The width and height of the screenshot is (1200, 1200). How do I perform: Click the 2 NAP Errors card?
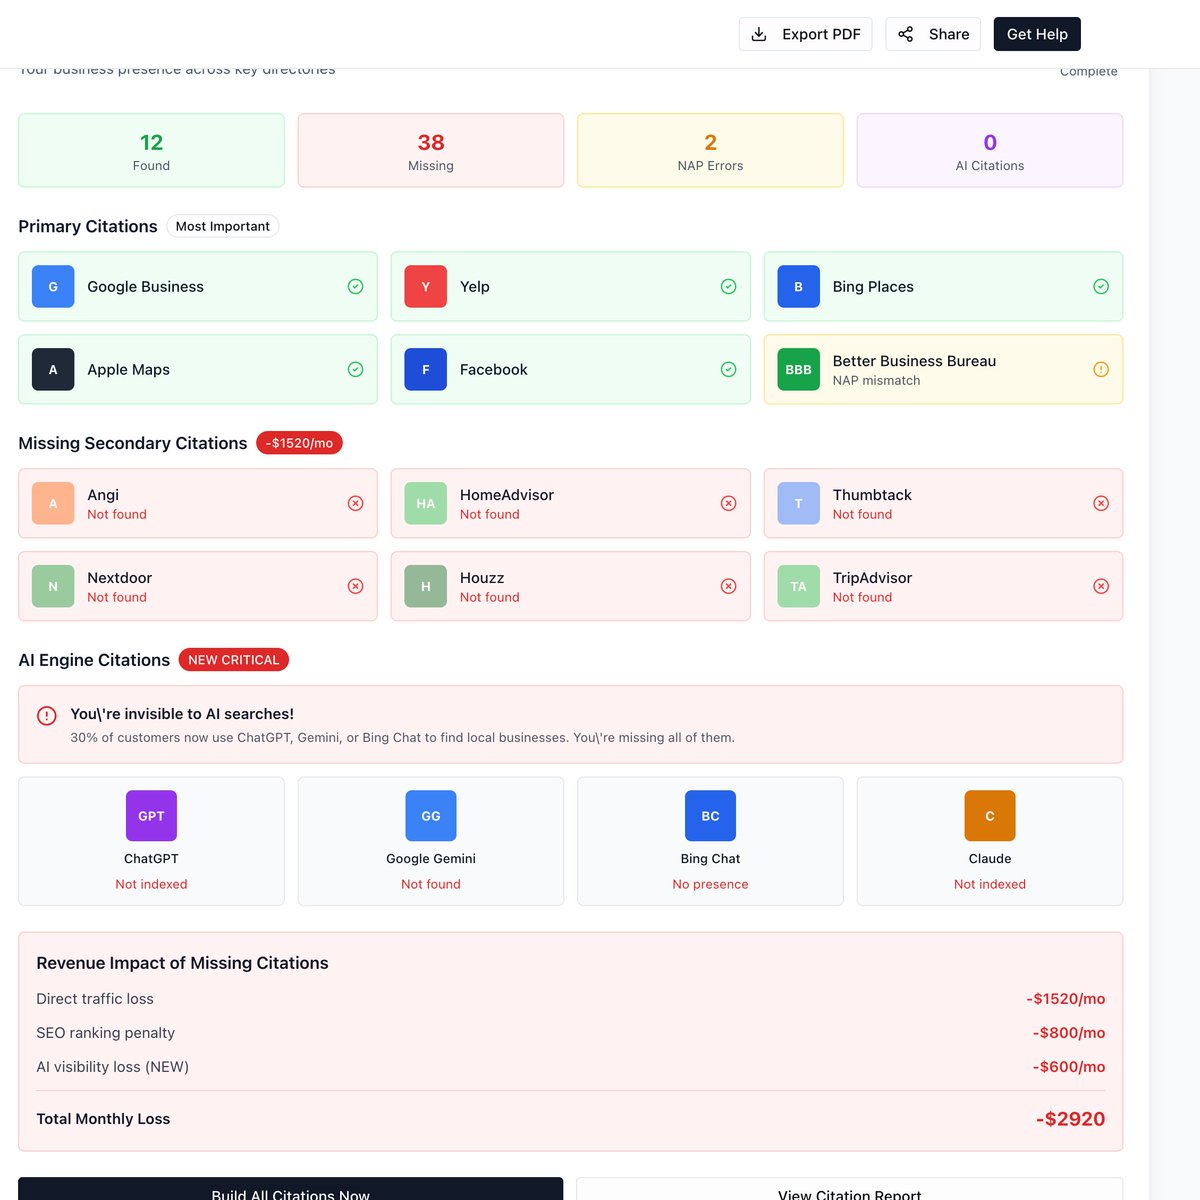710,150
